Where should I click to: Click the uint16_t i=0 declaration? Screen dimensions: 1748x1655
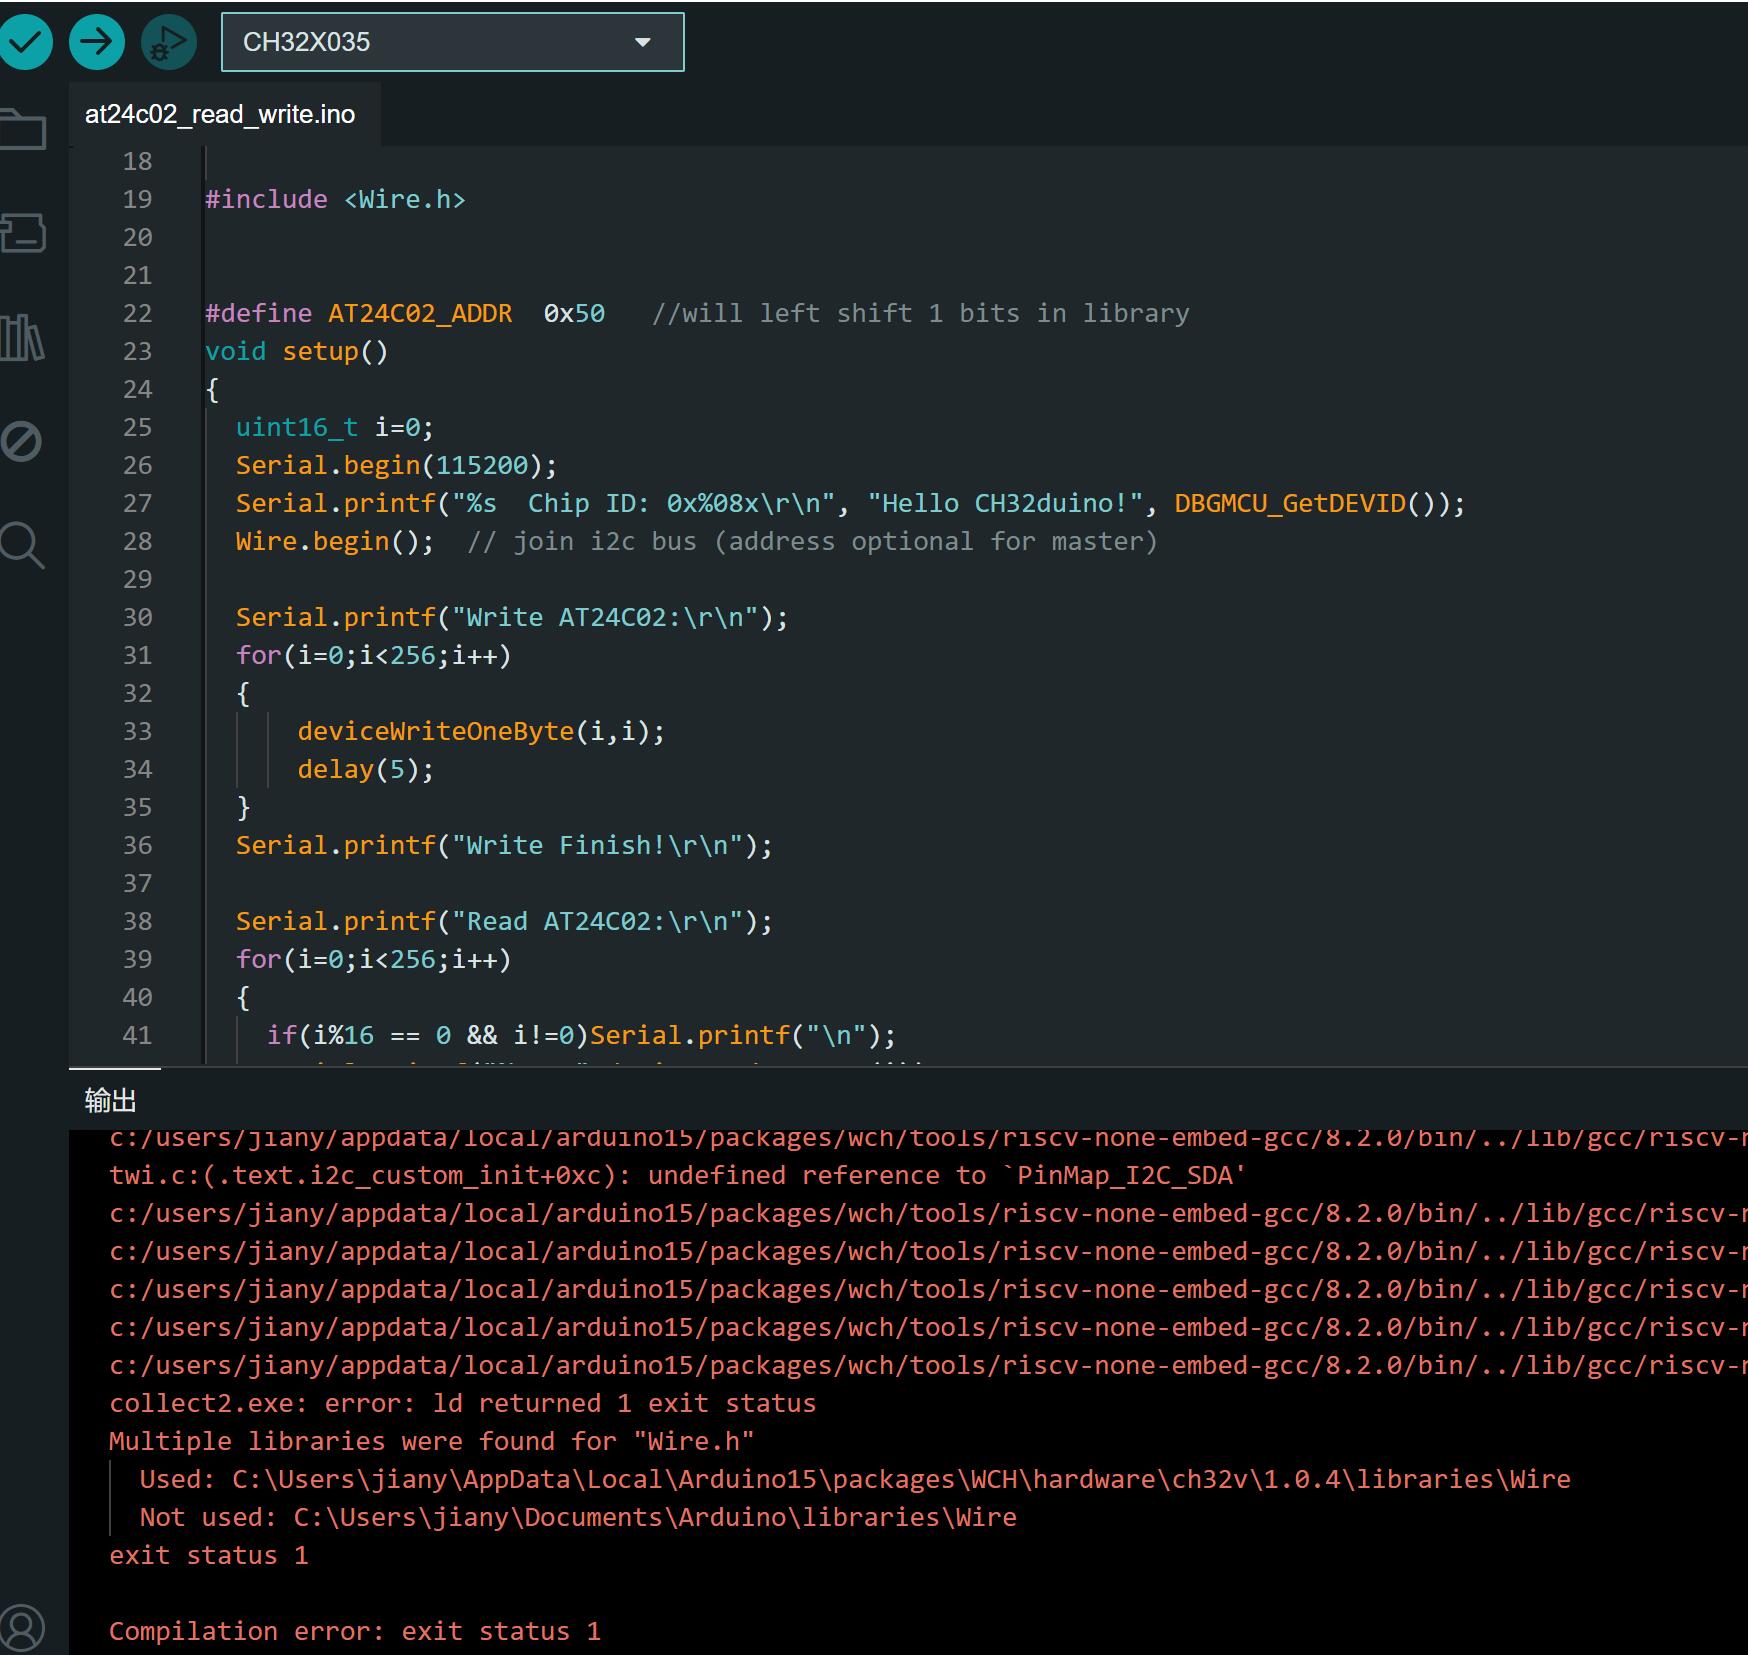pyautogui.click(x=335, y=427)
